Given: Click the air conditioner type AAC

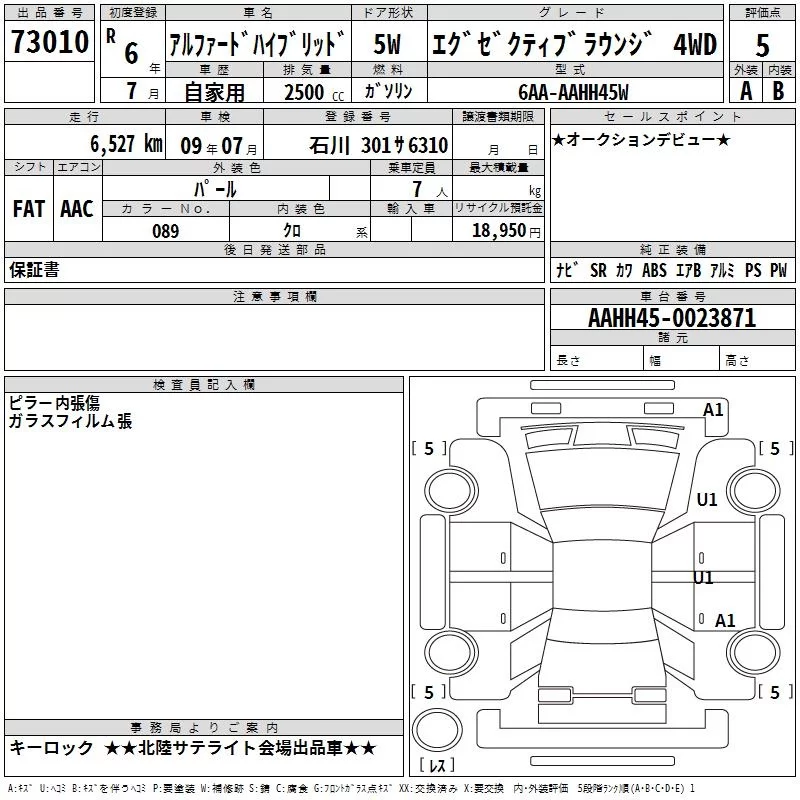Looking at the screenshot, I should click(77, 209).
